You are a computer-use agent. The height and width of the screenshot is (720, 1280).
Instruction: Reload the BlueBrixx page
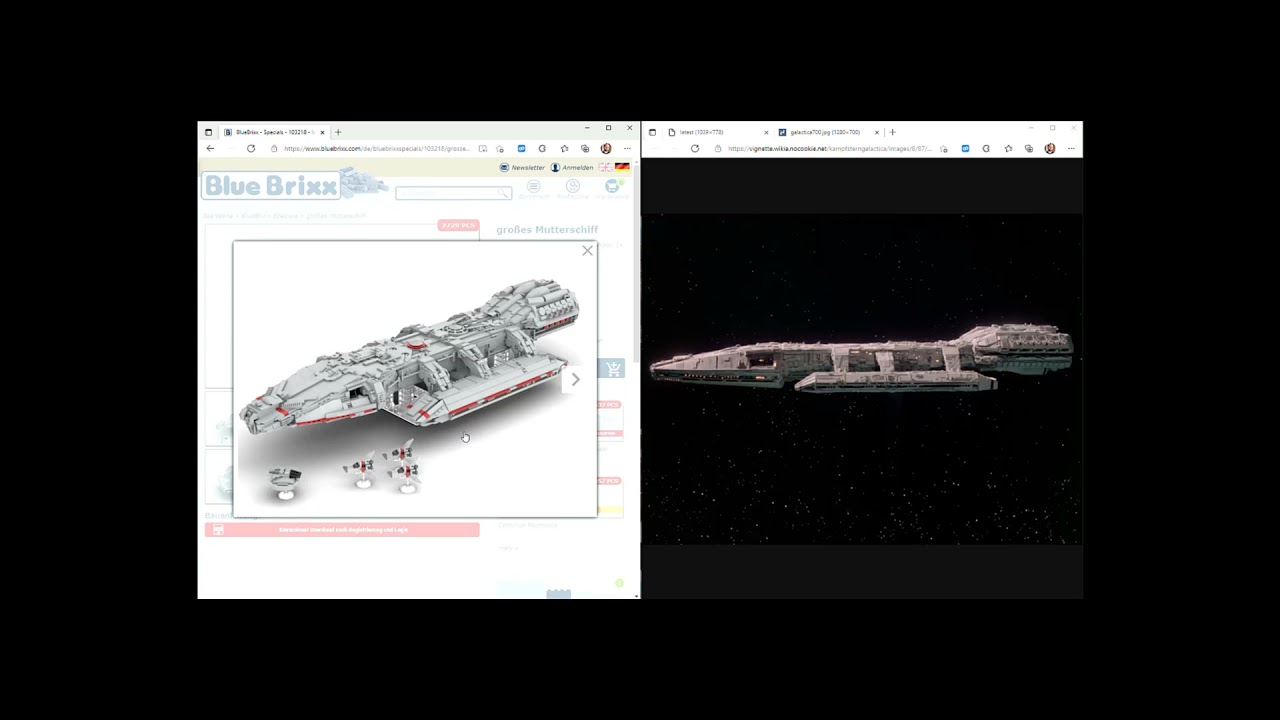pos(251,148)
